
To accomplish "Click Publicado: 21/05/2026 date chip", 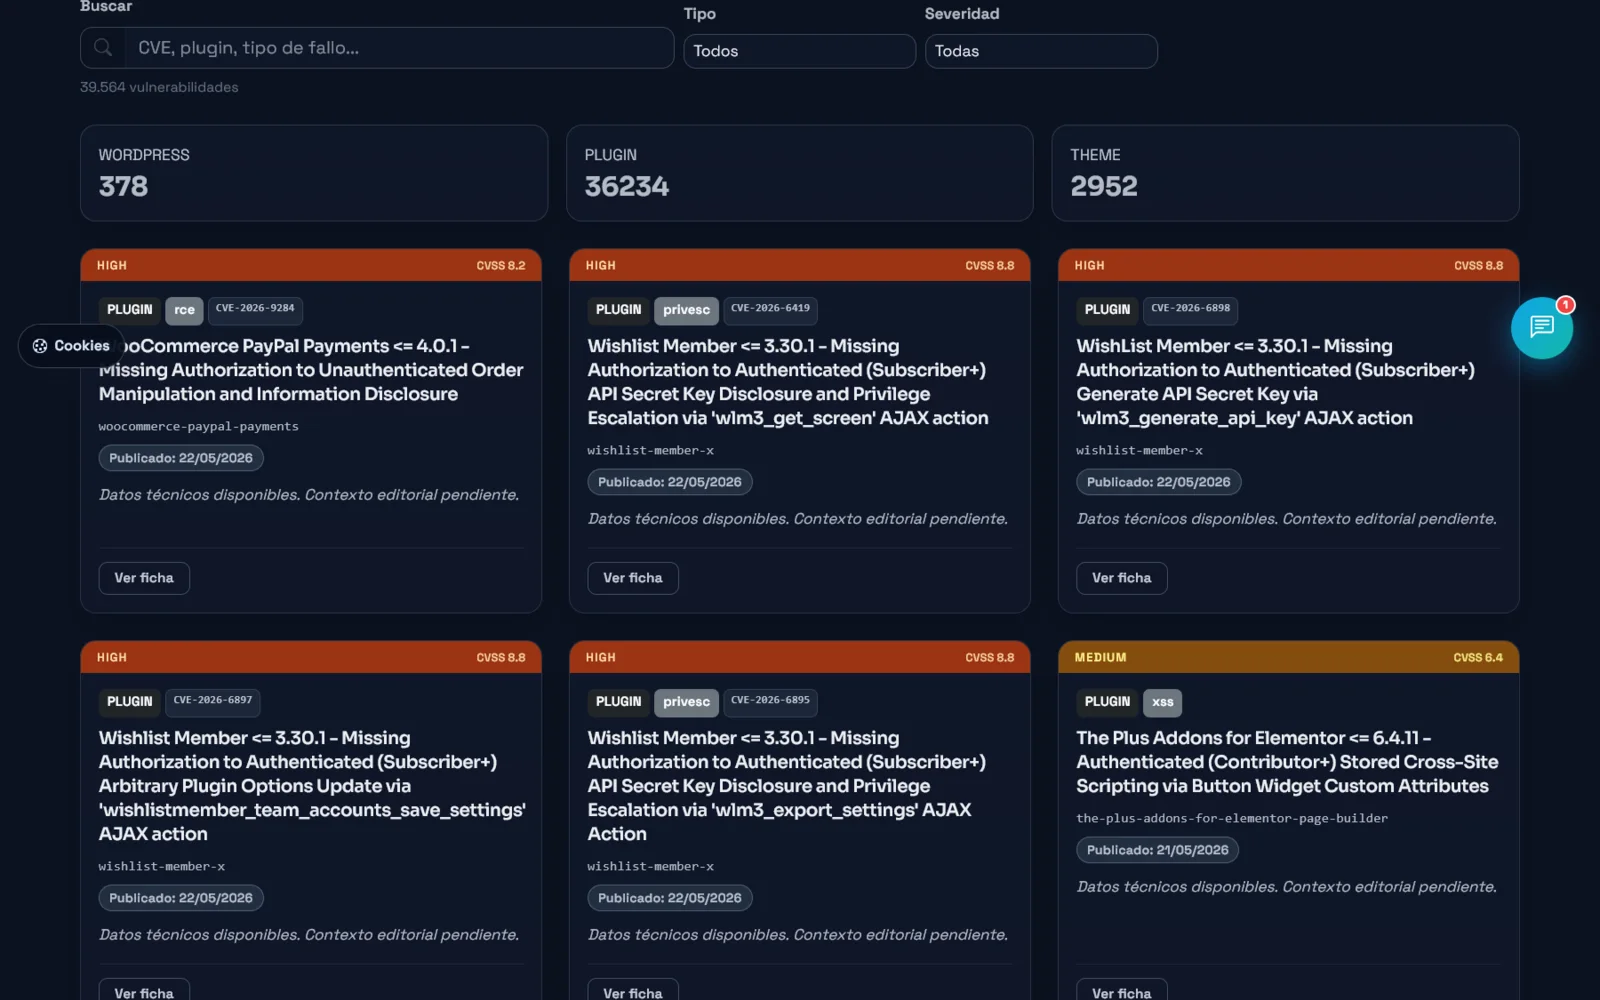I will [1157, 850].
